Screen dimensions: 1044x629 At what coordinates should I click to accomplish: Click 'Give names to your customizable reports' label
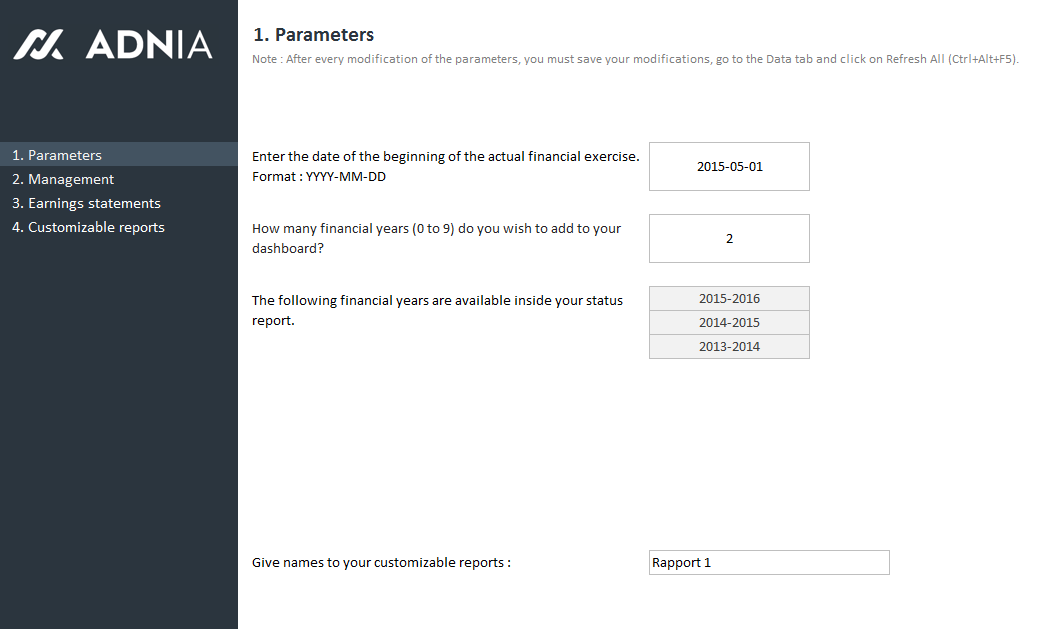(381, 562)
